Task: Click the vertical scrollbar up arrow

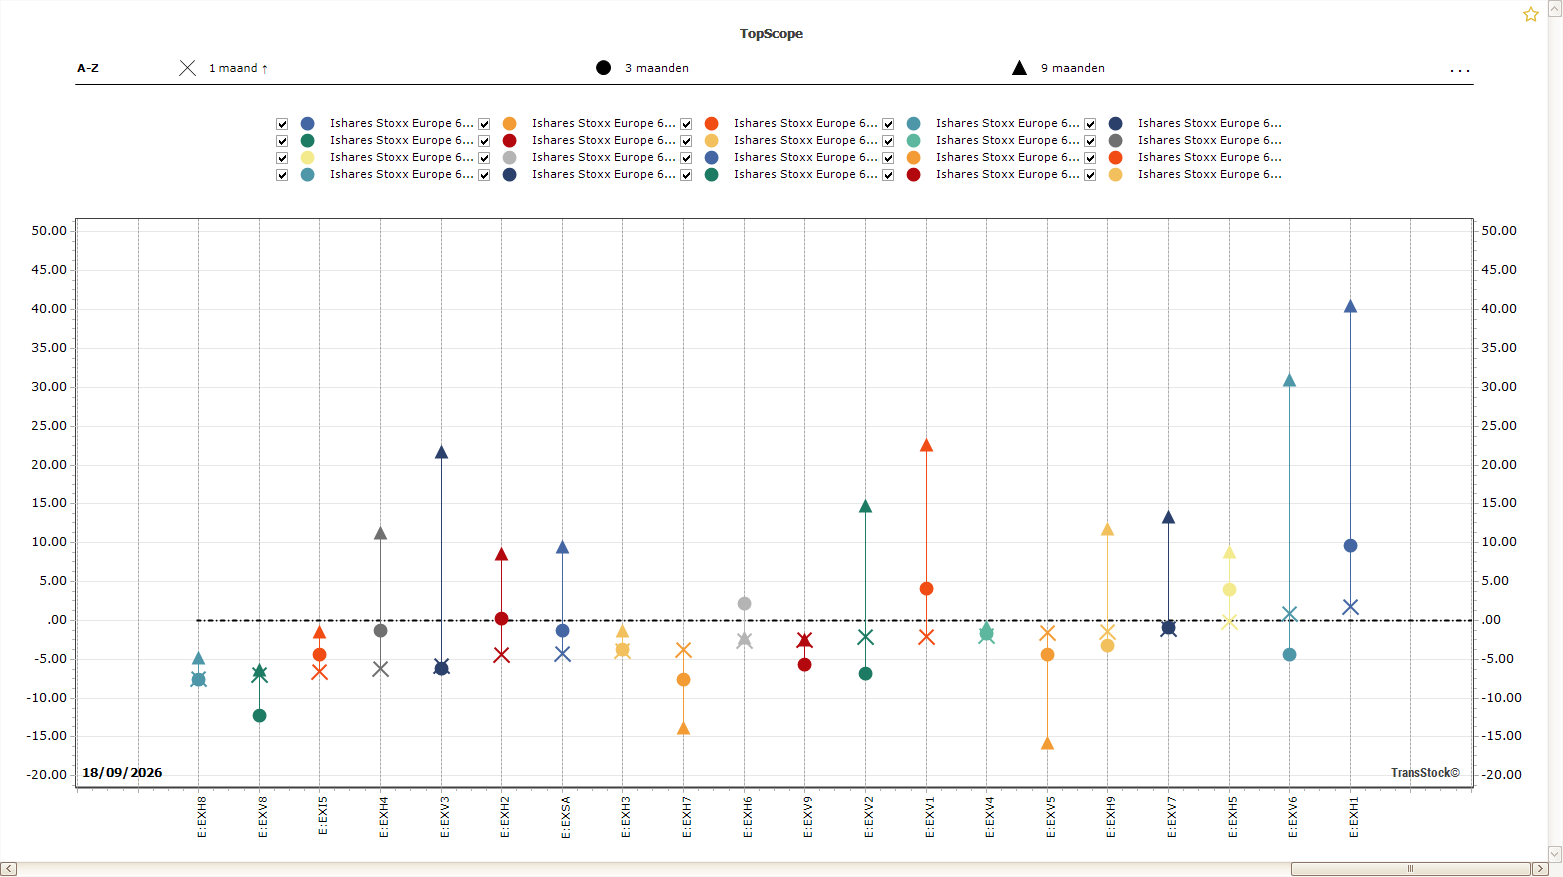Action: pos(1555,8)
